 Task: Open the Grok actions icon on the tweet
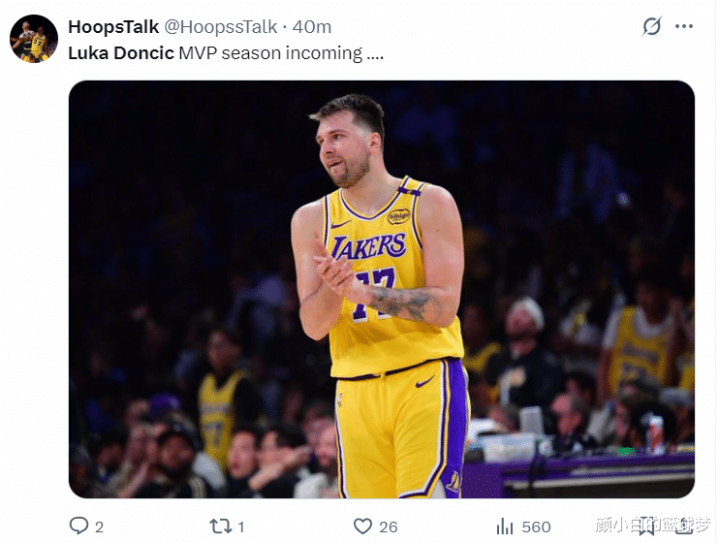(x=652, y=26)
